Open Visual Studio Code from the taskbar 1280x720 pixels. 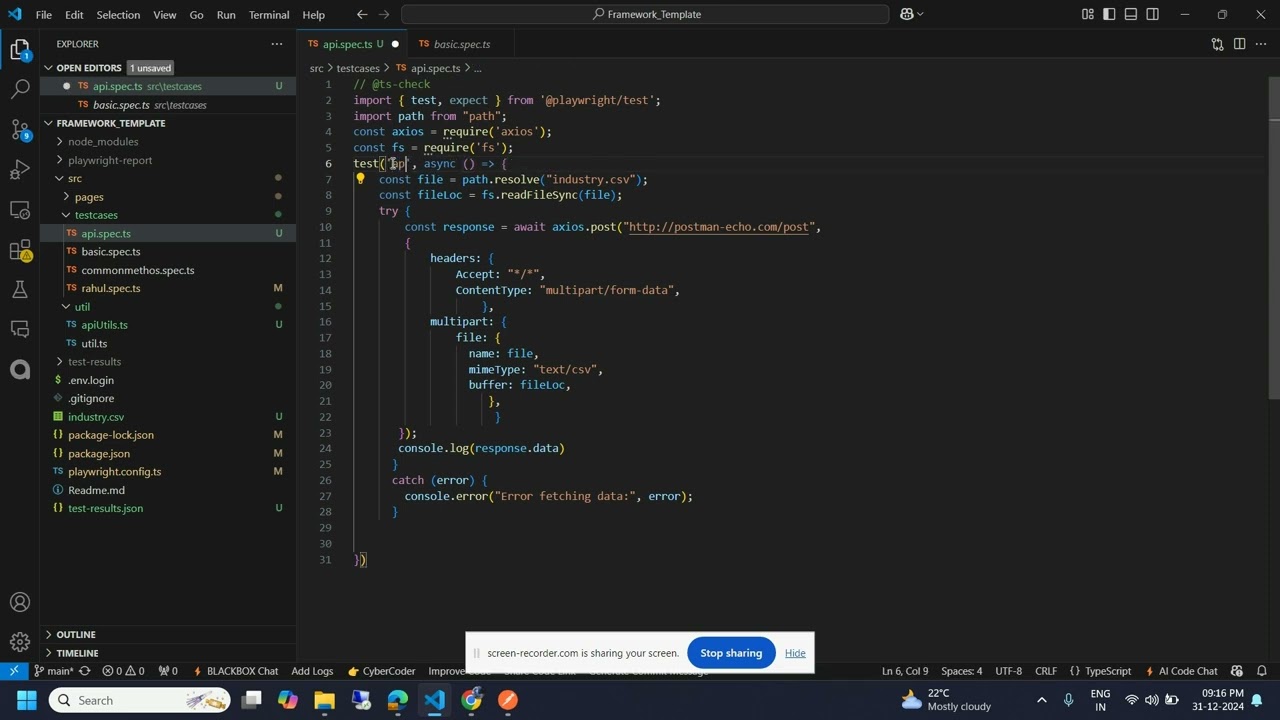point(434,700)
